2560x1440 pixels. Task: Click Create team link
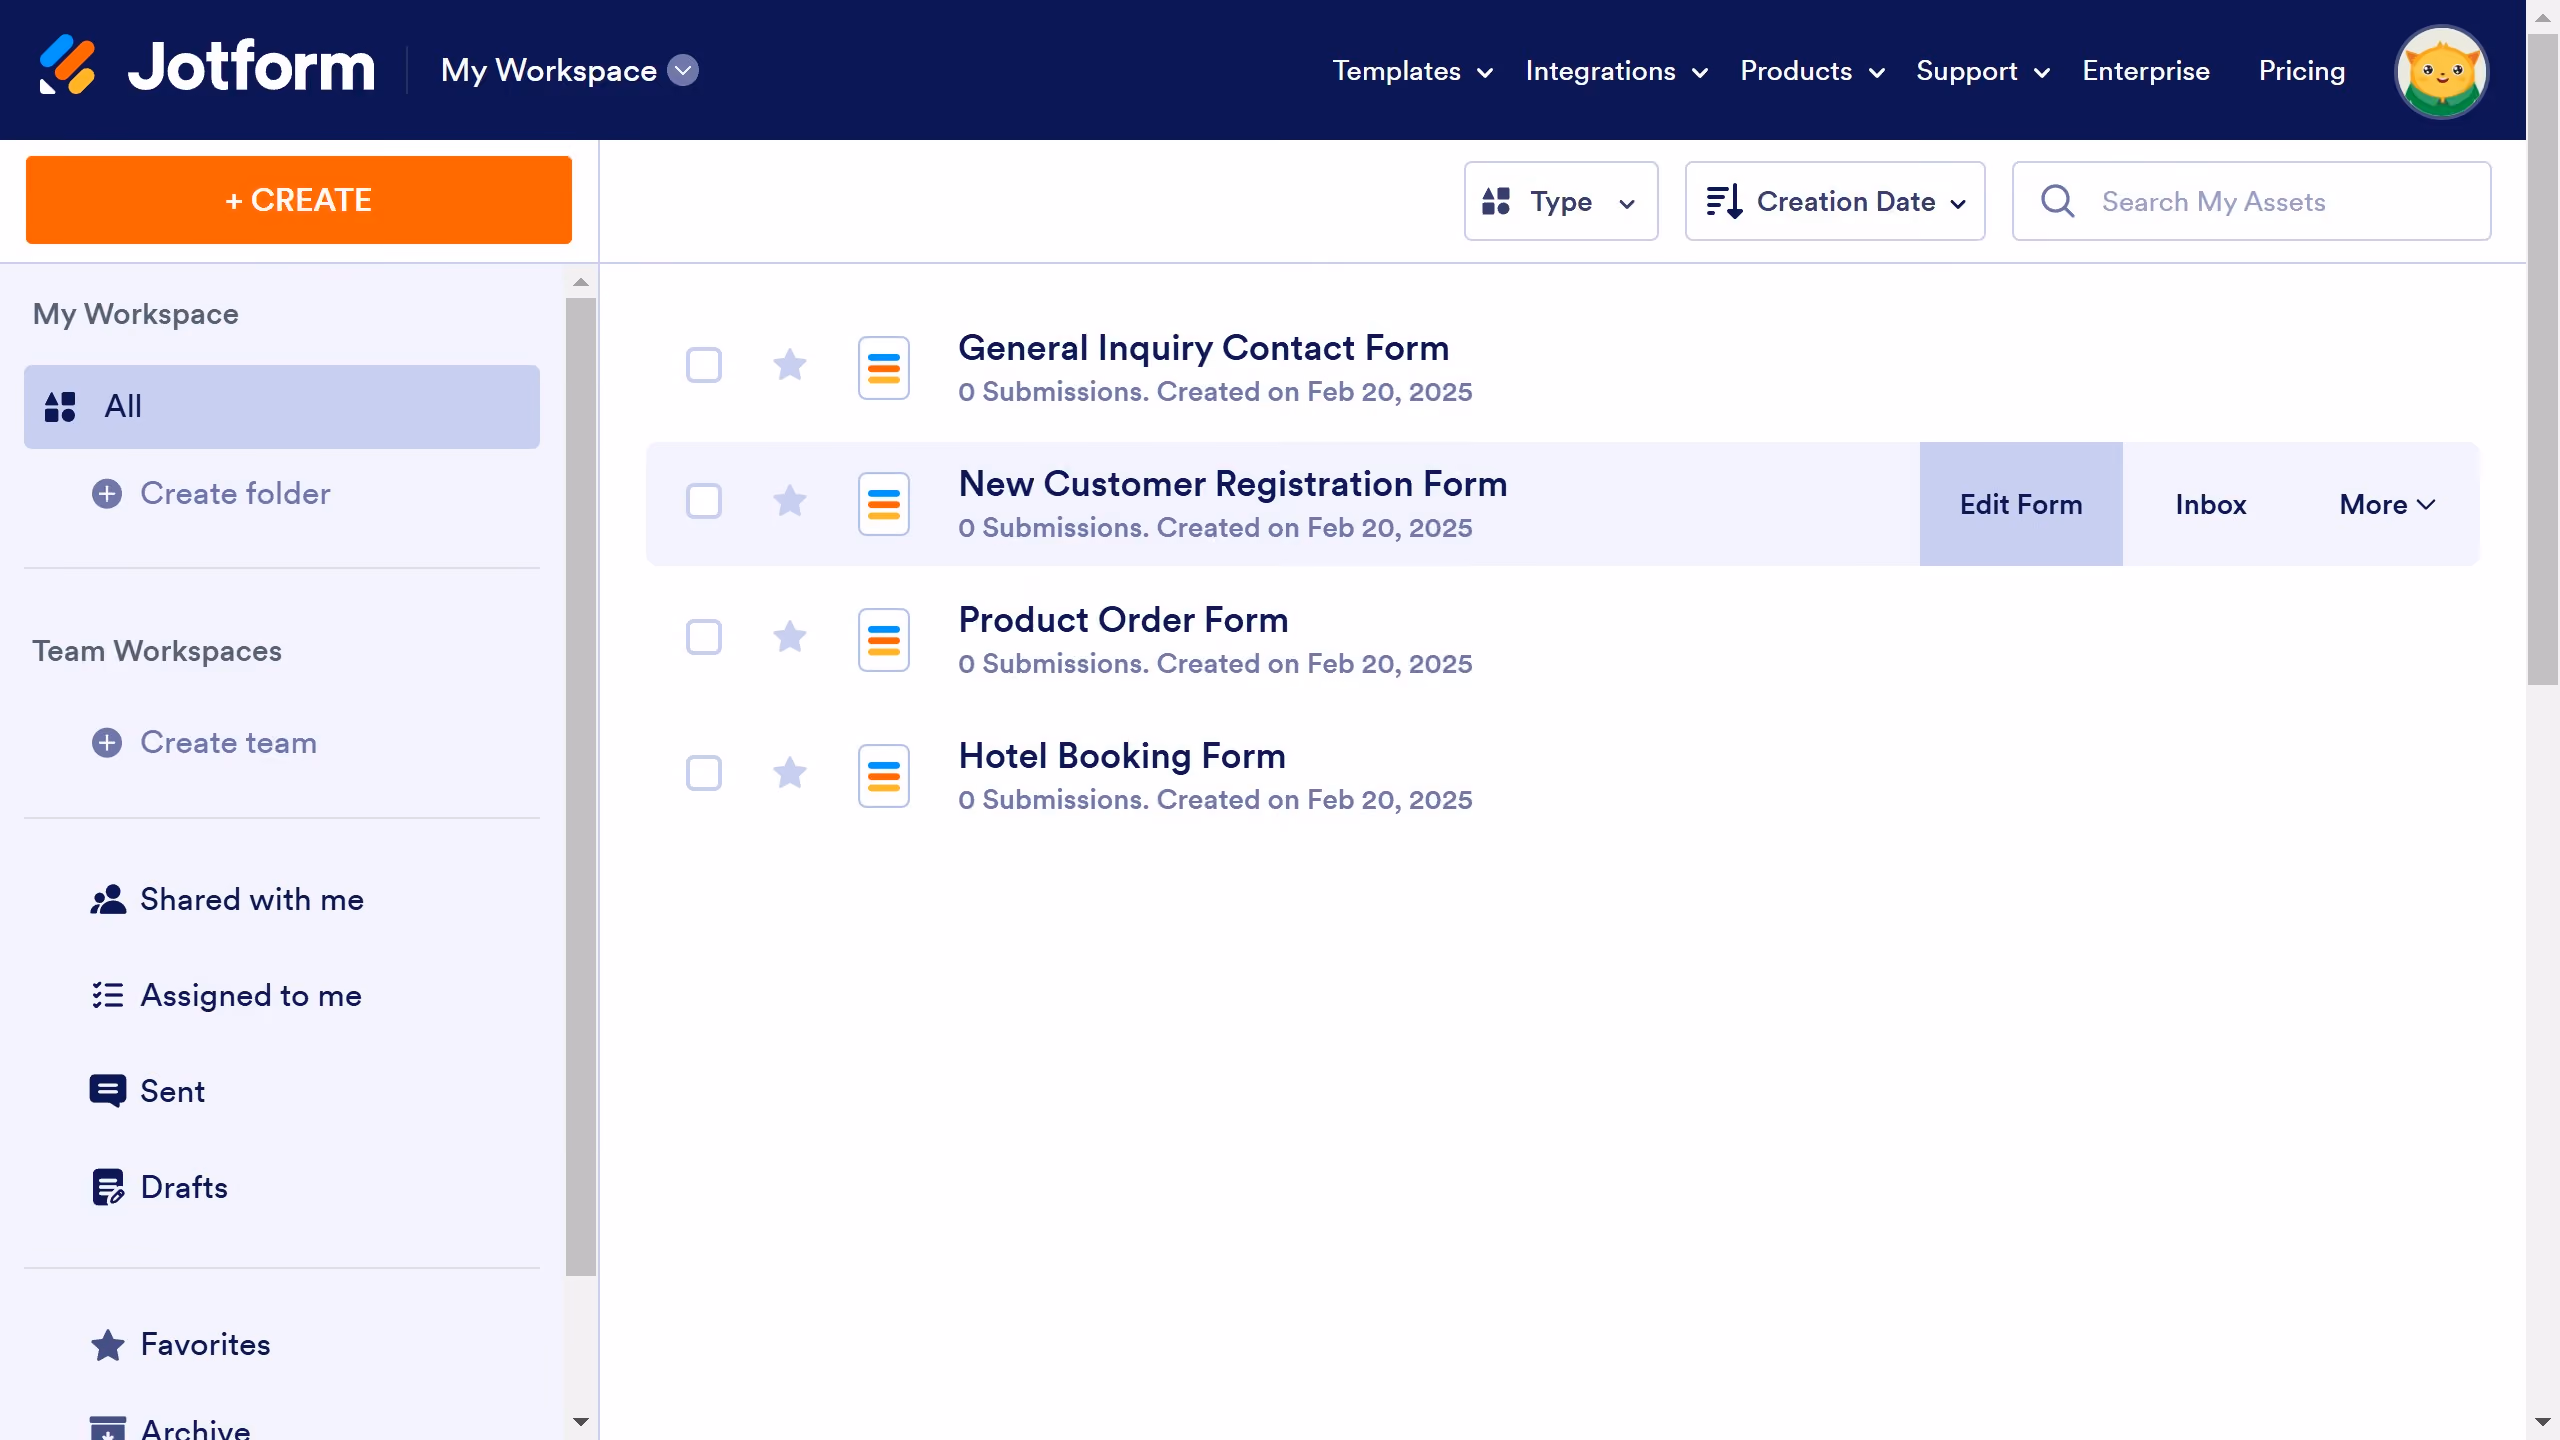click(x=228, y=743)
